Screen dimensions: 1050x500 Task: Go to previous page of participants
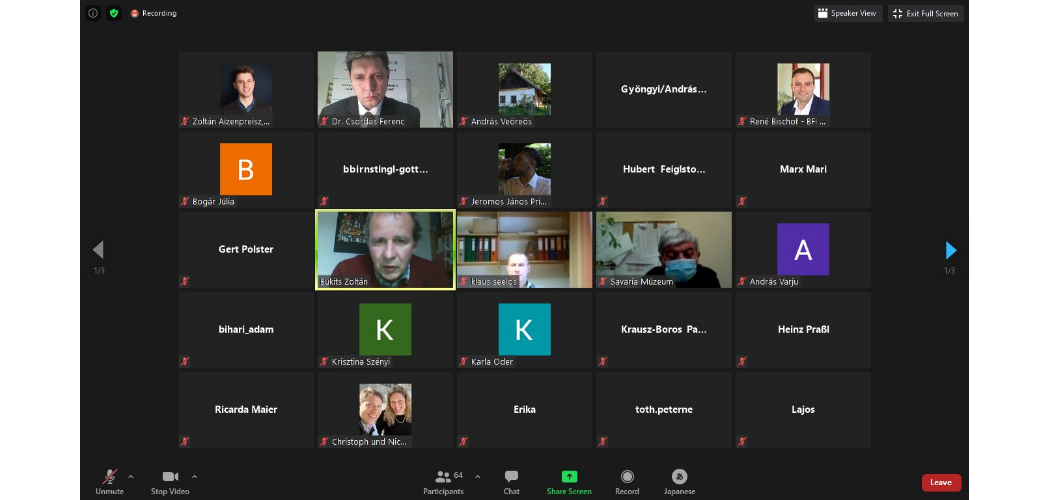(x=98, y=250)
